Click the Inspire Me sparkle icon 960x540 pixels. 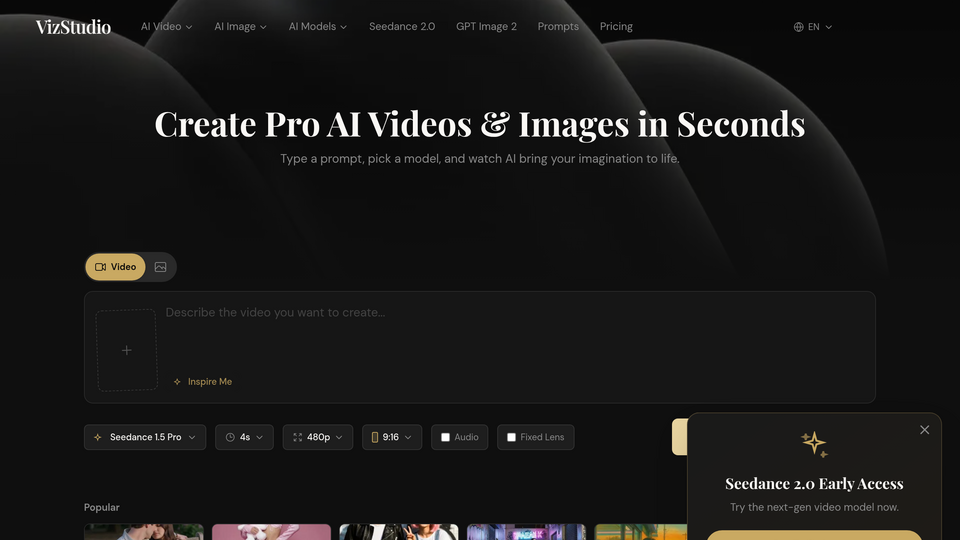click(177, 381)
